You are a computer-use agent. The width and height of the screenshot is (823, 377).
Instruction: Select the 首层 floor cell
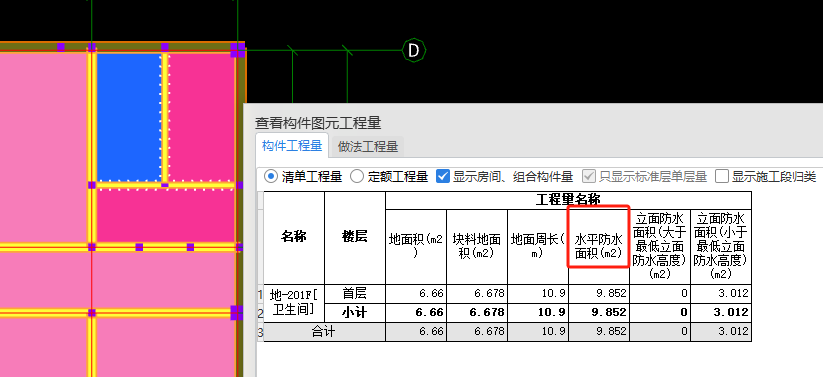click(355, 294)
